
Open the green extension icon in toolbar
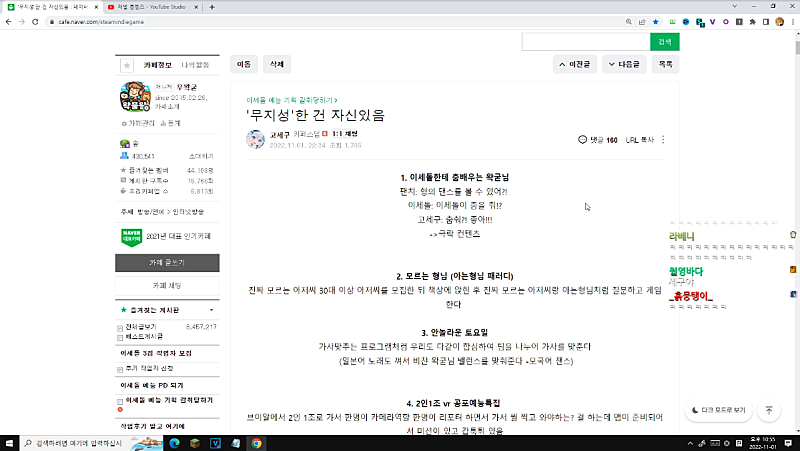tap(672, 22)
